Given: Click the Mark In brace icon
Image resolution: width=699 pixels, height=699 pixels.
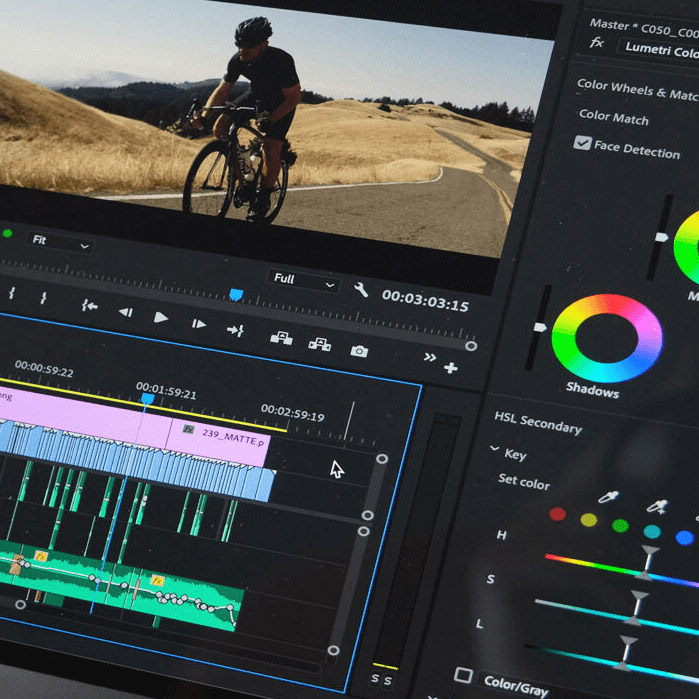Looking at the screenshot, I should 12,293.
